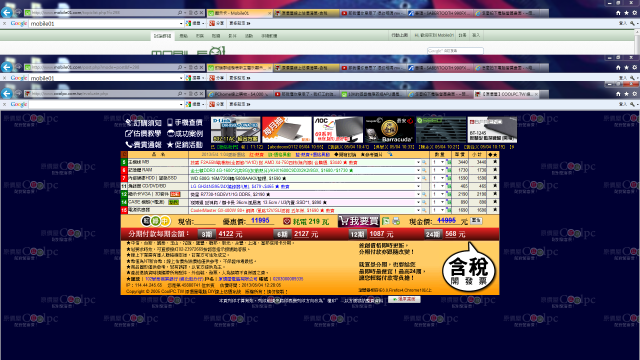This screenshot has width=640, height=360.
Task: Click back arrow in the middle Mobile01 window
Action: (7, 67)
